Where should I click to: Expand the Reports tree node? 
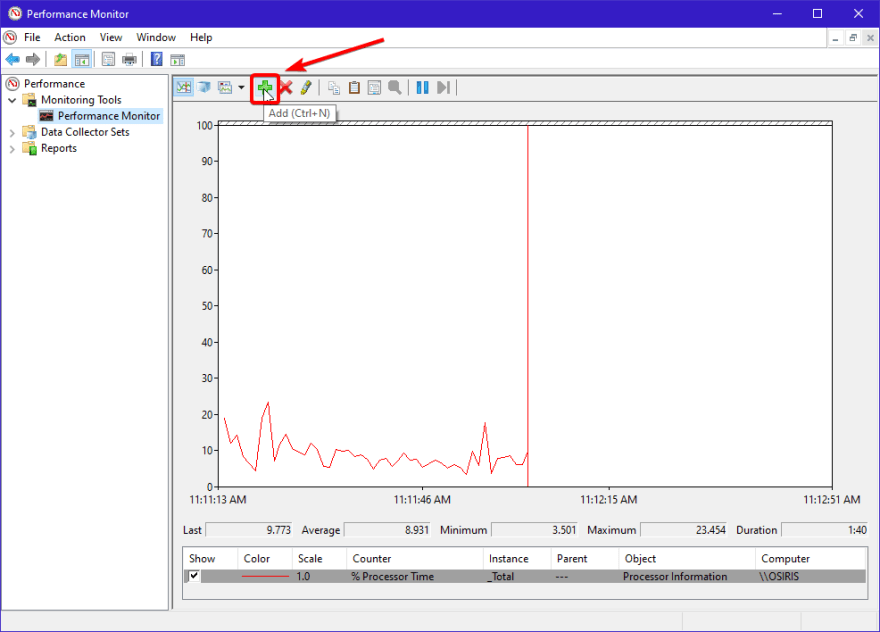pyautogui.click(x=12, y=149)
